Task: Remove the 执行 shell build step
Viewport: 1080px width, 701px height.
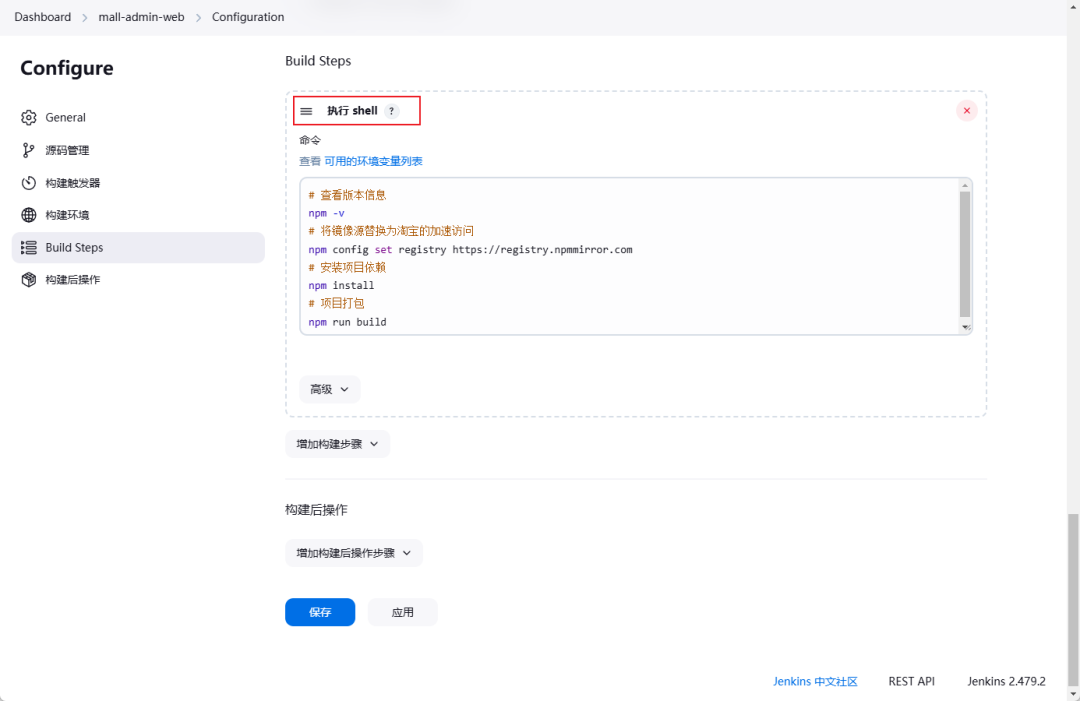Action: point(966,110)
